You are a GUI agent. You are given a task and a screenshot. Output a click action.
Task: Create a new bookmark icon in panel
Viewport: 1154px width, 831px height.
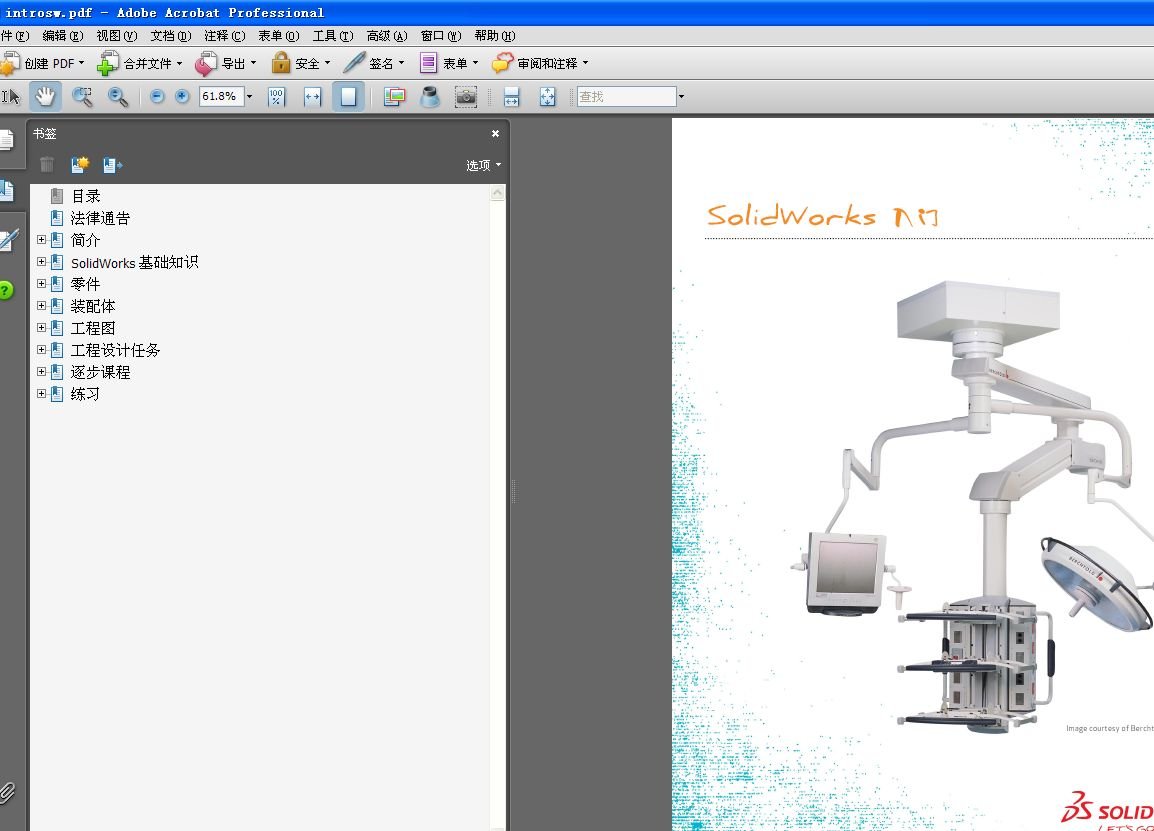(80, 164)
